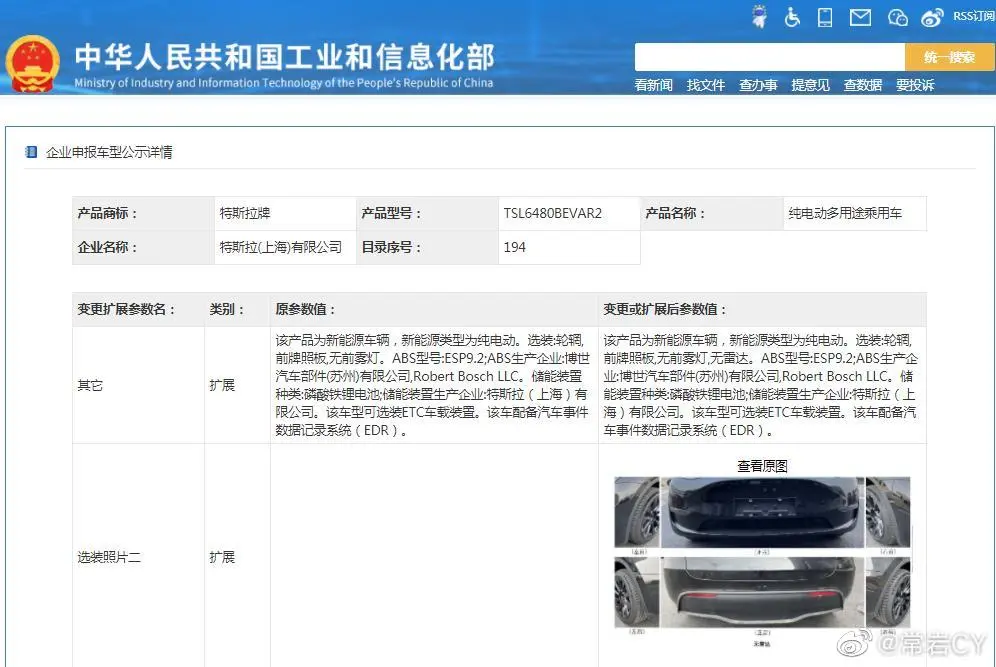
Task: Click the Tesla optional-equipment photo thumbnail
Action: (x=762, y=562)
